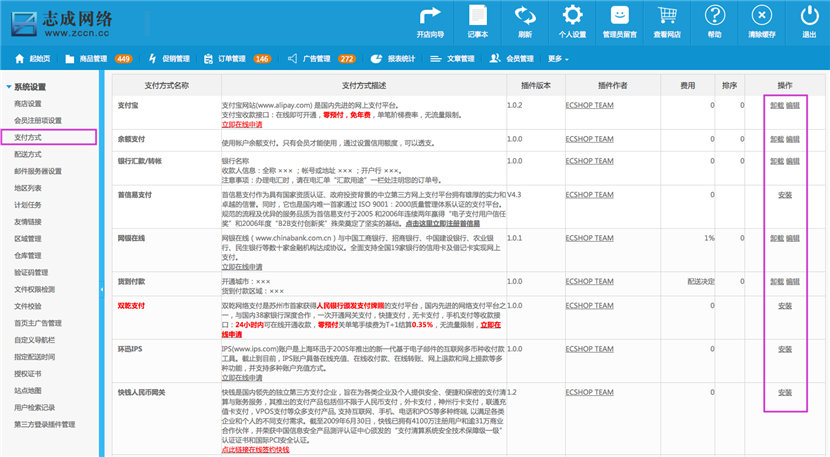830x457 pixels.
Task: Open 管理员留言 admin messages icon
Action: click(619, 22)
